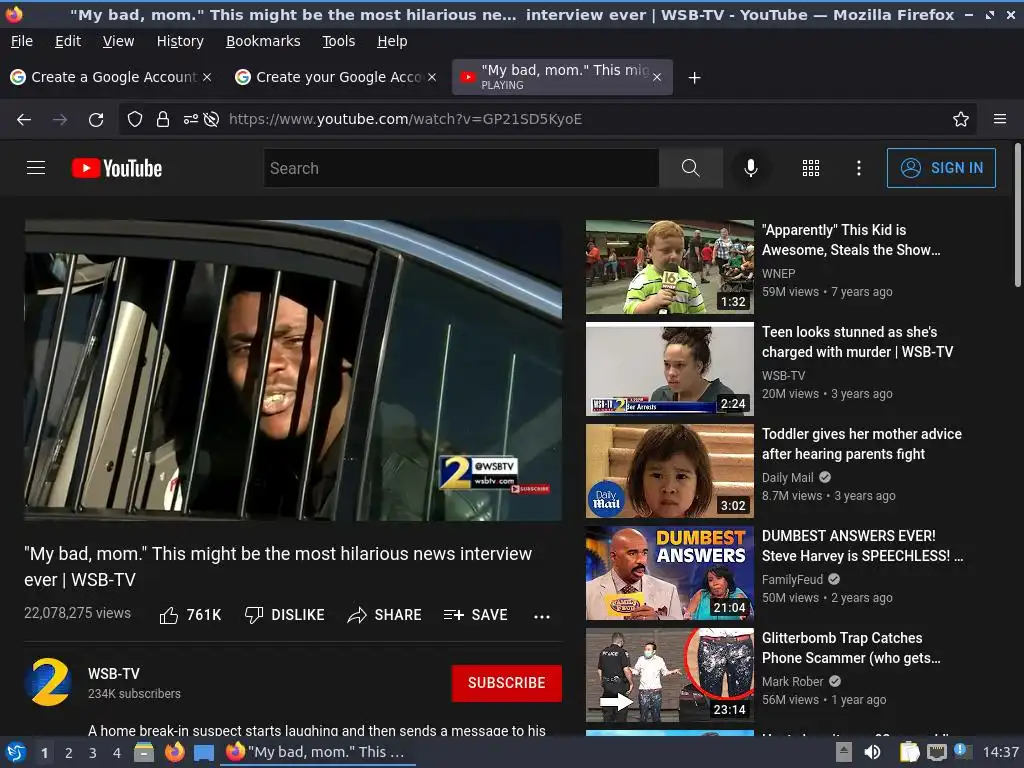Switch to workspace 4
The width and height of the screenshot is (1024, 768).
(x=117, y=753)
